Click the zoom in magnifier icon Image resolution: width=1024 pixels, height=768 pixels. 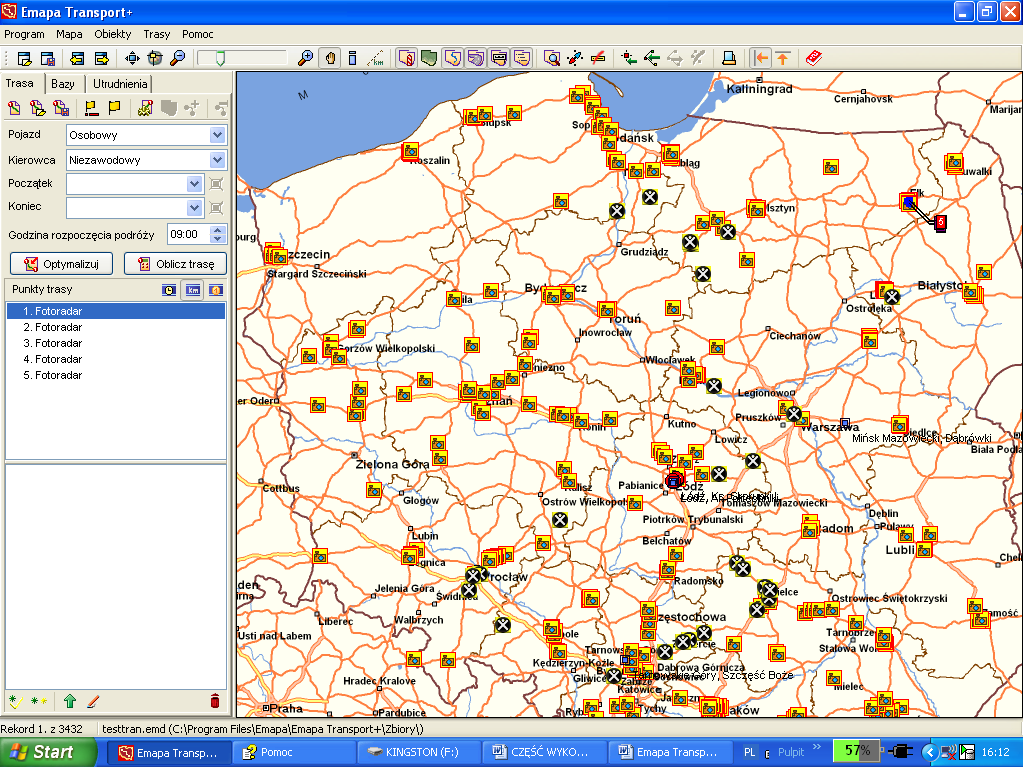coord(305,59)
